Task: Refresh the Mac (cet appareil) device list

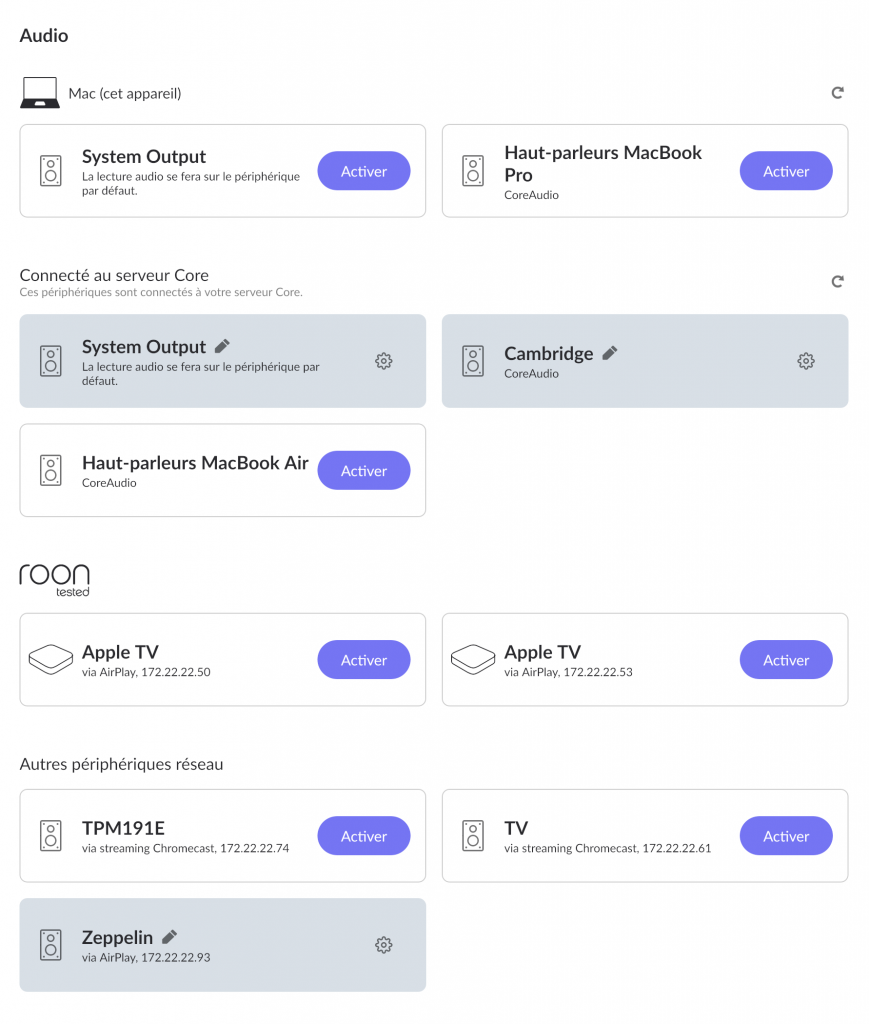Action: click(838, 93)
